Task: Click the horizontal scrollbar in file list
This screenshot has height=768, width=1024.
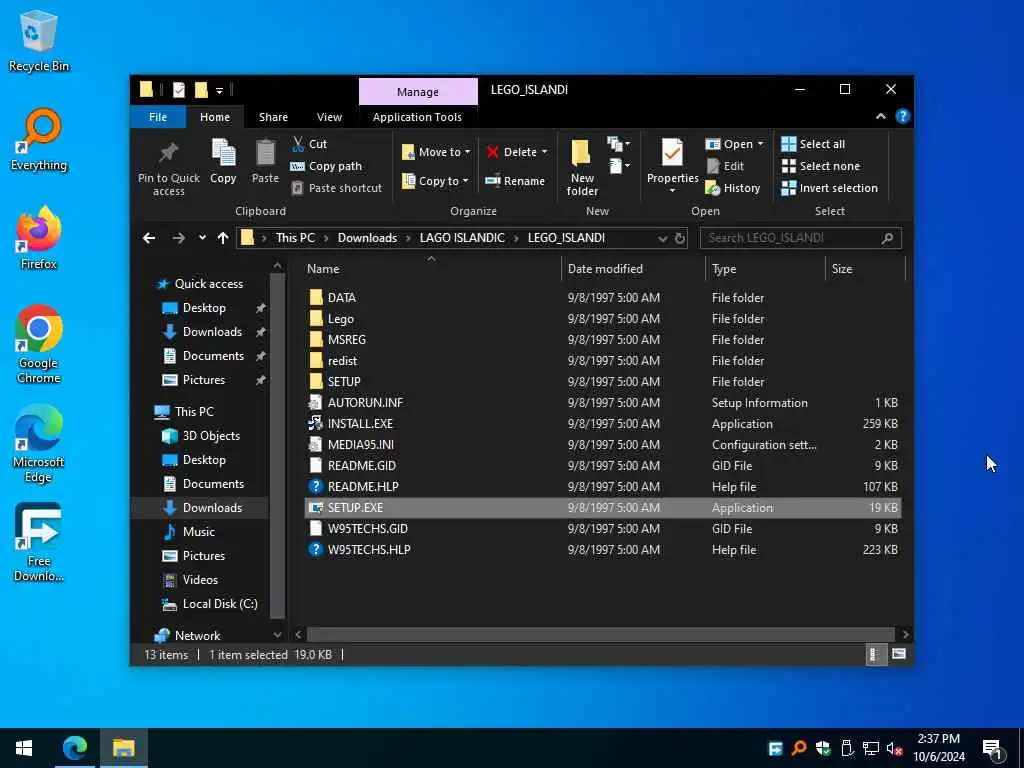Action: [x=600, y=635]
